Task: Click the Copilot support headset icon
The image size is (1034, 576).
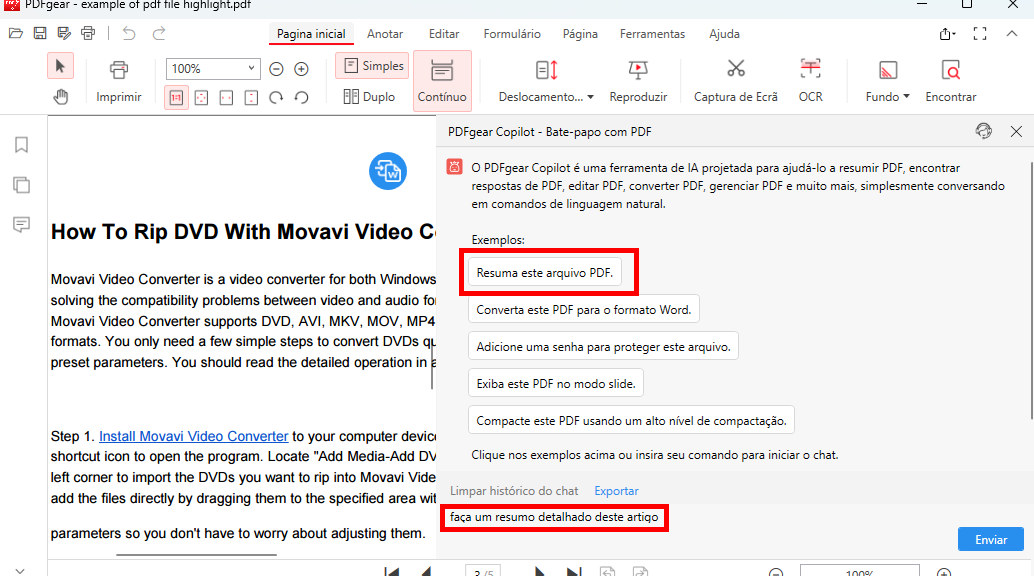Action: pyautogui.click(x=983, y=131)
